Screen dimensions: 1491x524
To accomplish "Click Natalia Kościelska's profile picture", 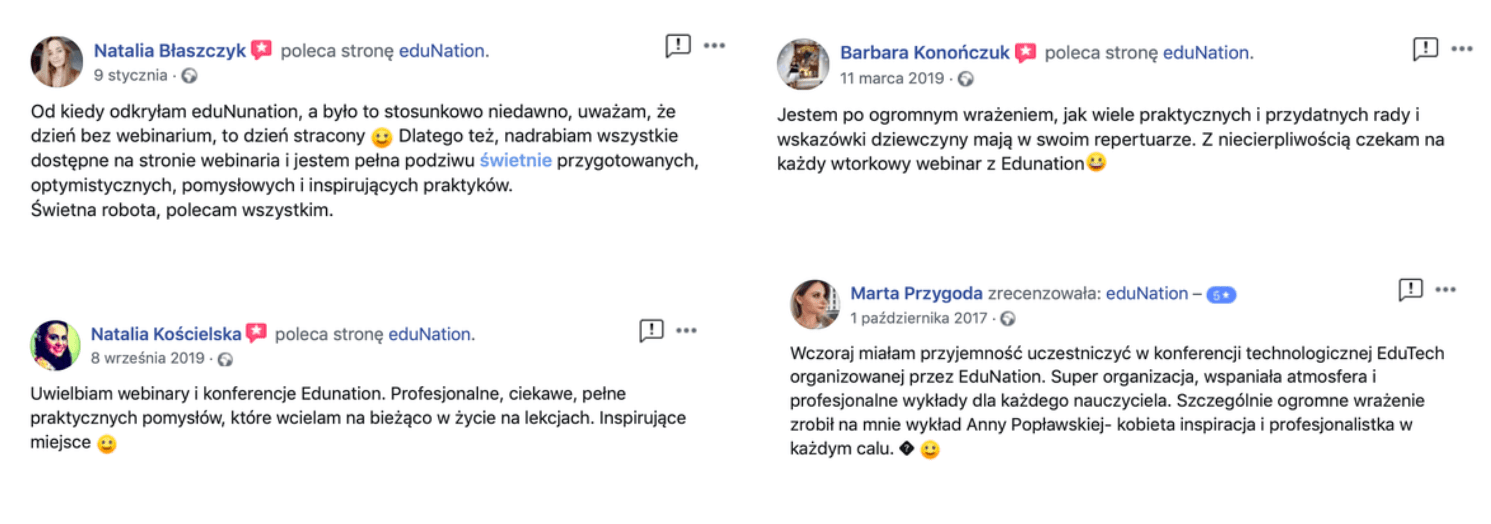I will [55, 346].
